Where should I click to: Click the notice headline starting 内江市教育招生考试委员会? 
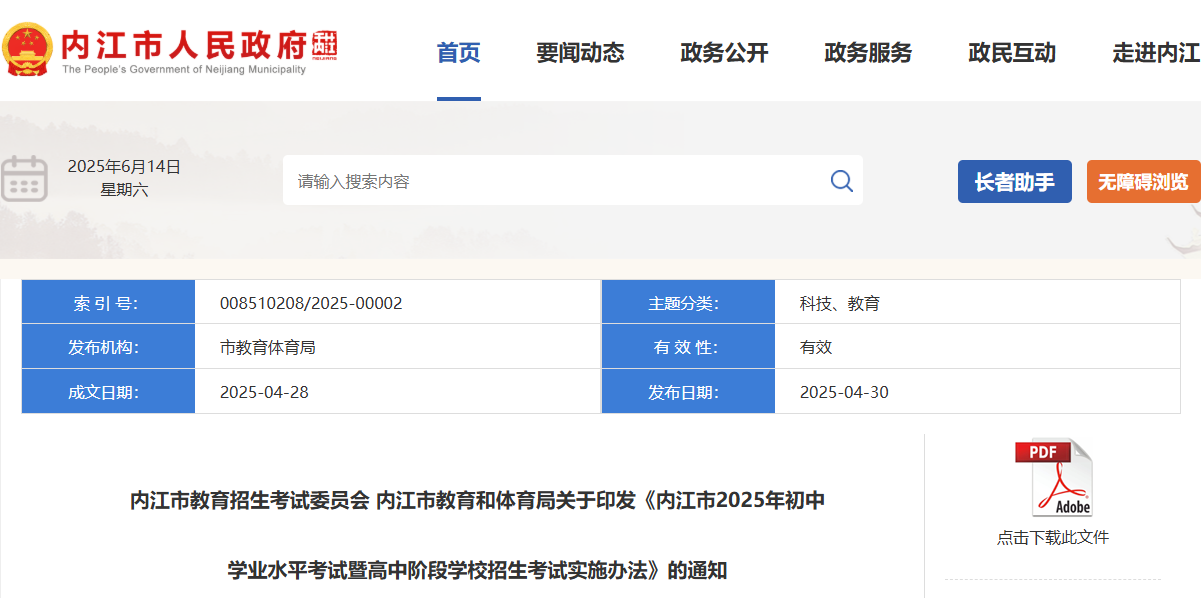477,501
